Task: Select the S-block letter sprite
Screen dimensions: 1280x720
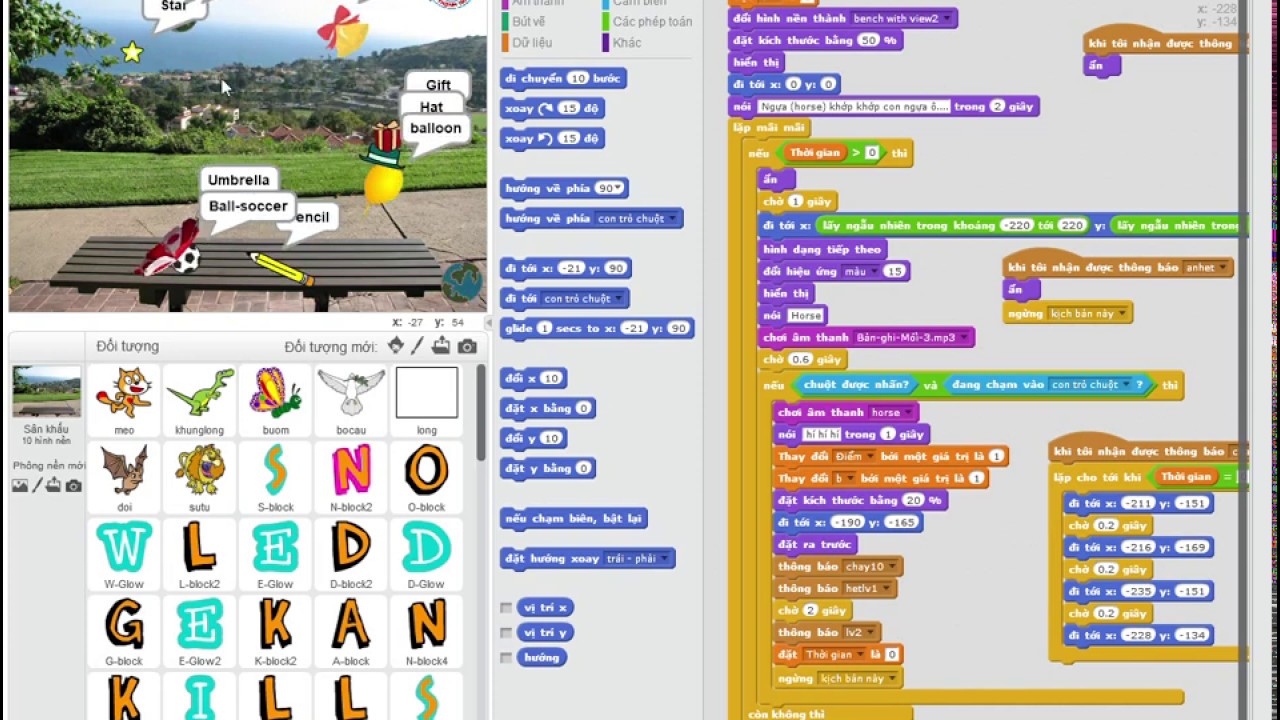Action: (x=276, y=477)
